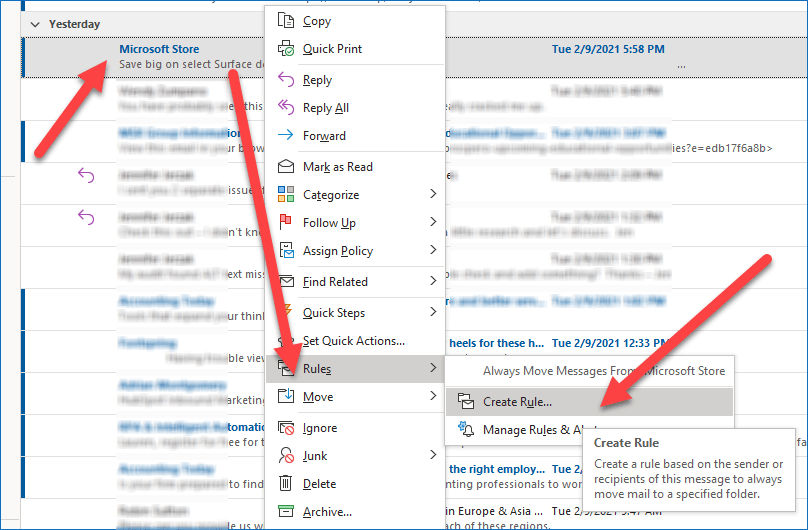This screenshot has width=808, height=530.
Task: Expand the Assign Policy submenu arrow
Action: pos(433,250)
